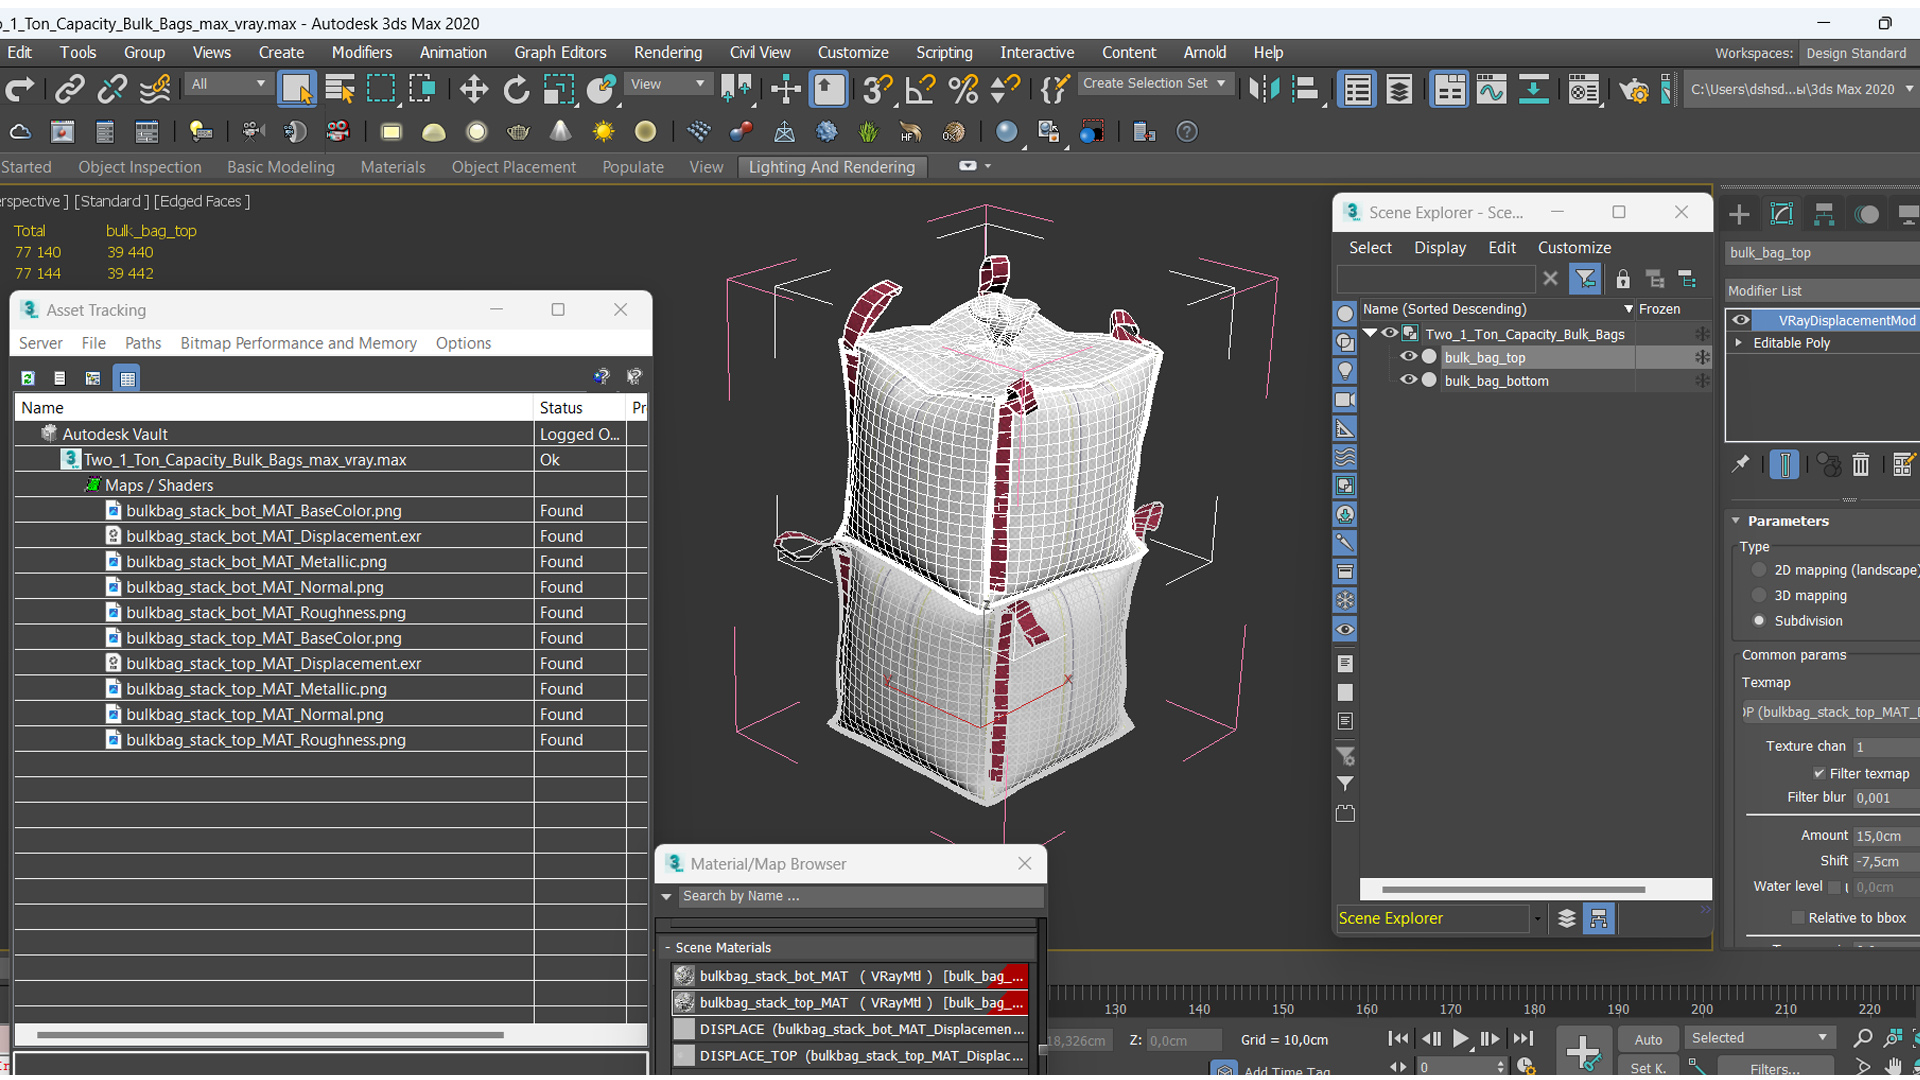This screenshot has width=1920, height=1080.
Task: Click the Amount value field
Action: (1885, 836)
